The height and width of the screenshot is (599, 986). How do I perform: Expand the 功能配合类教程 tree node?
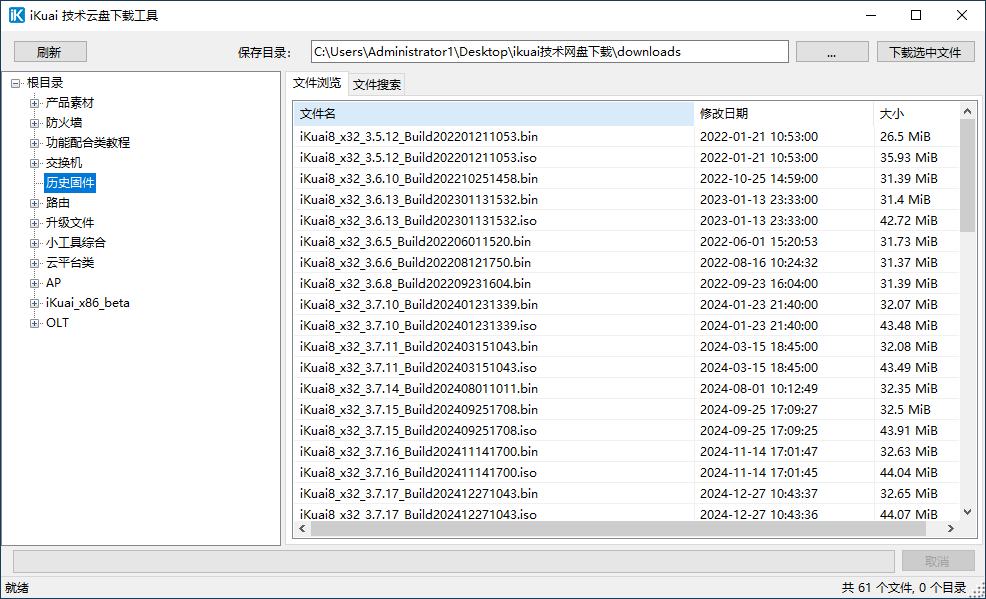click(35, 143)
